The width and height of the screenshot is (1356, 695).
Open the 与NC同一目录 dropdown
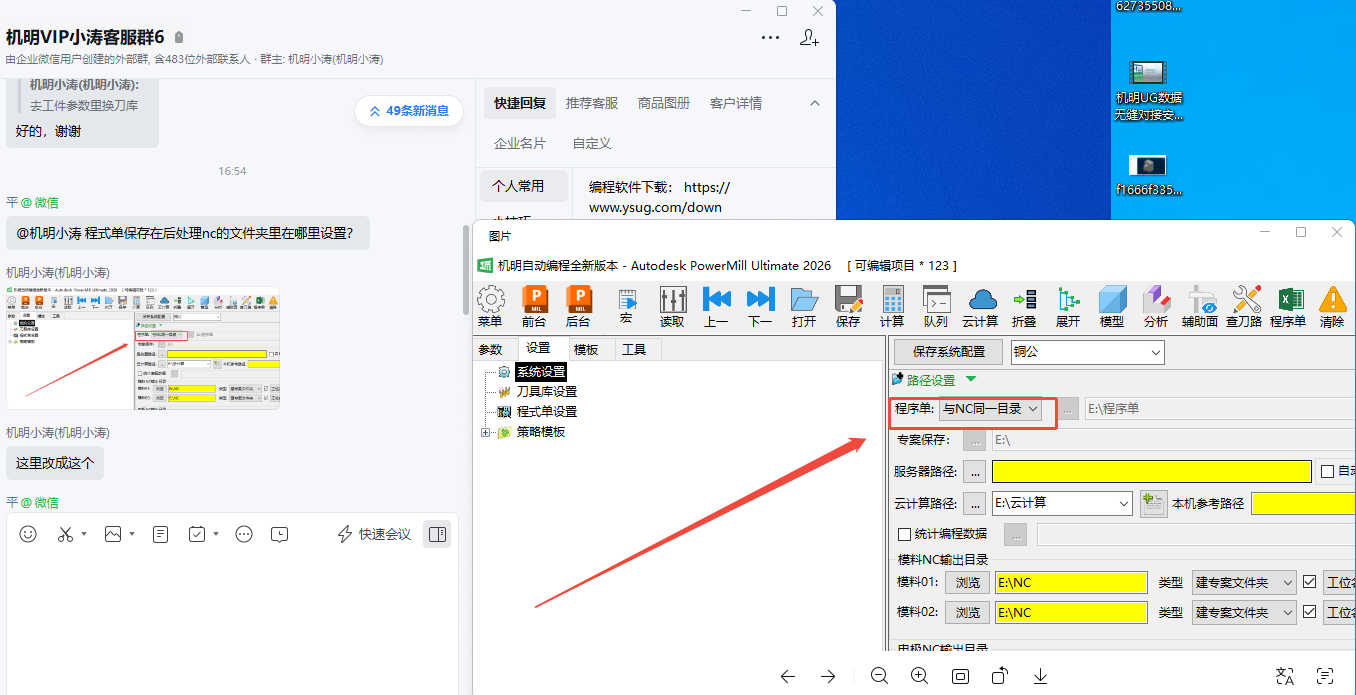click(x=991, y=408)
